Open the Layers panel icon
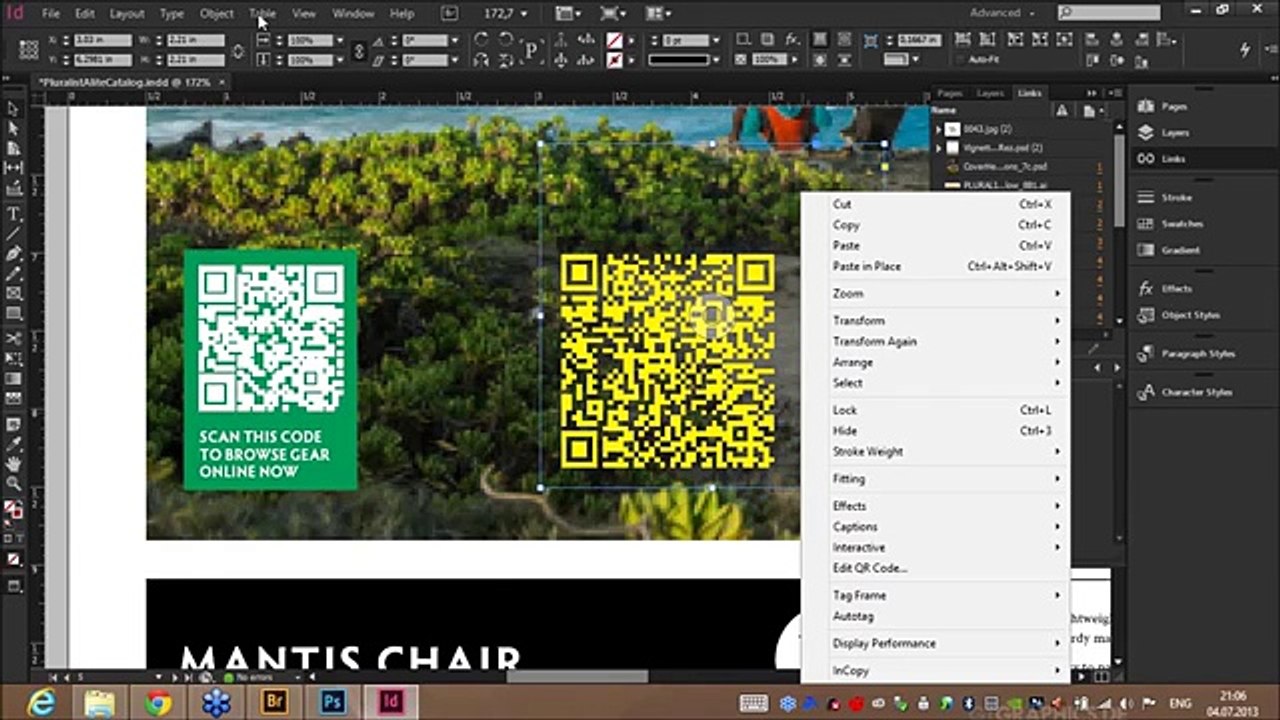The height and width of the screenshot is (720, 1280). pos(1146,132)
